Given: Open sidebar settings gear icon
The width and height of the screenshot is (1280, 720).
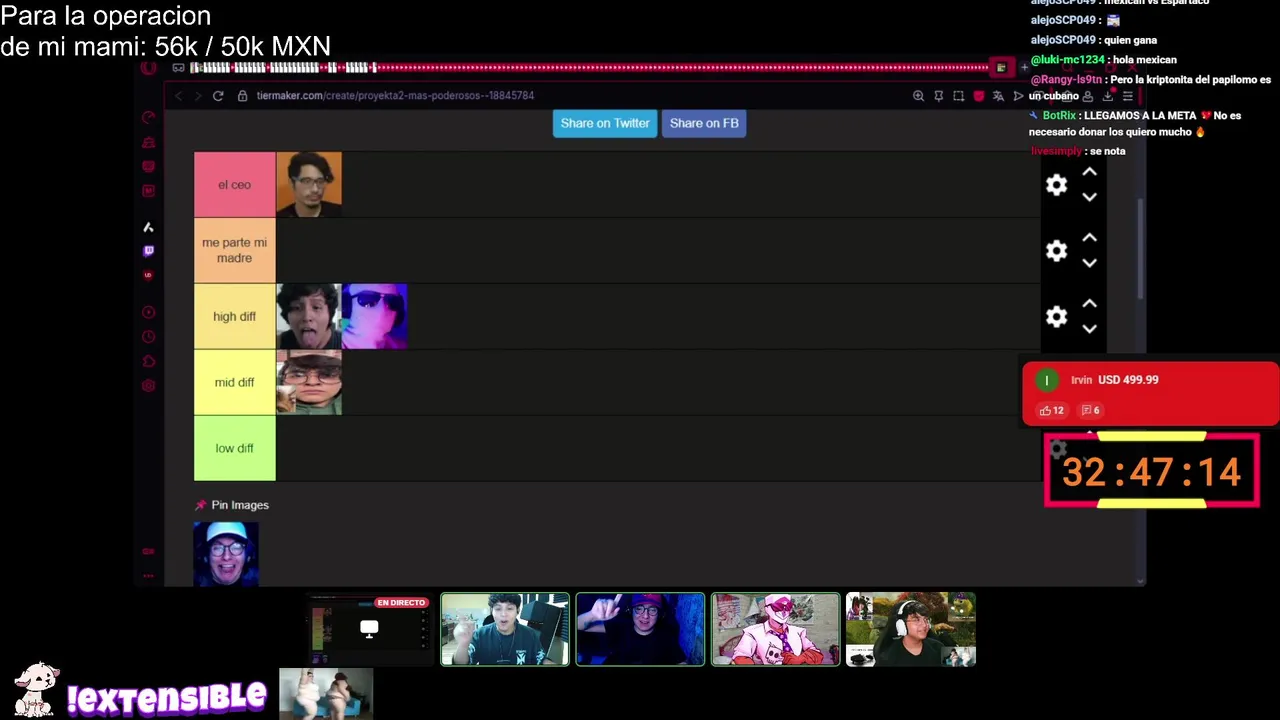Looking at the screenshot, I should click(x=149, y=386).
